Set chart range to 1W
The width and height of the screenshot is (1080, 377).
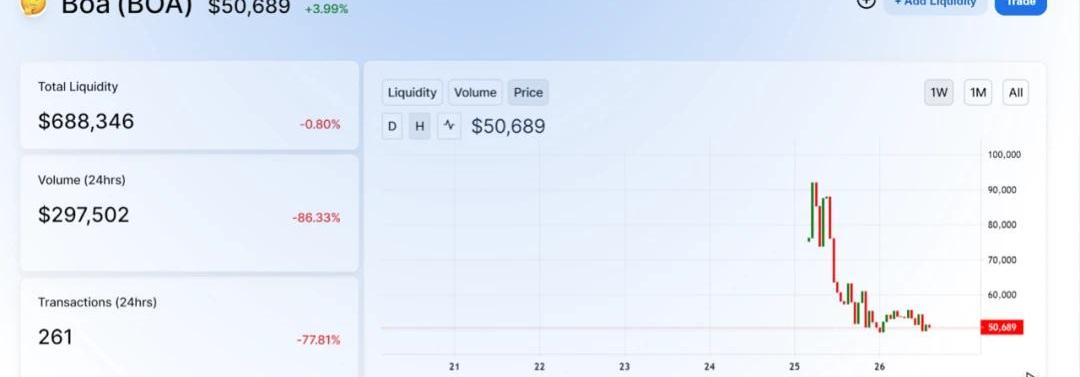[x=939, y=92]
